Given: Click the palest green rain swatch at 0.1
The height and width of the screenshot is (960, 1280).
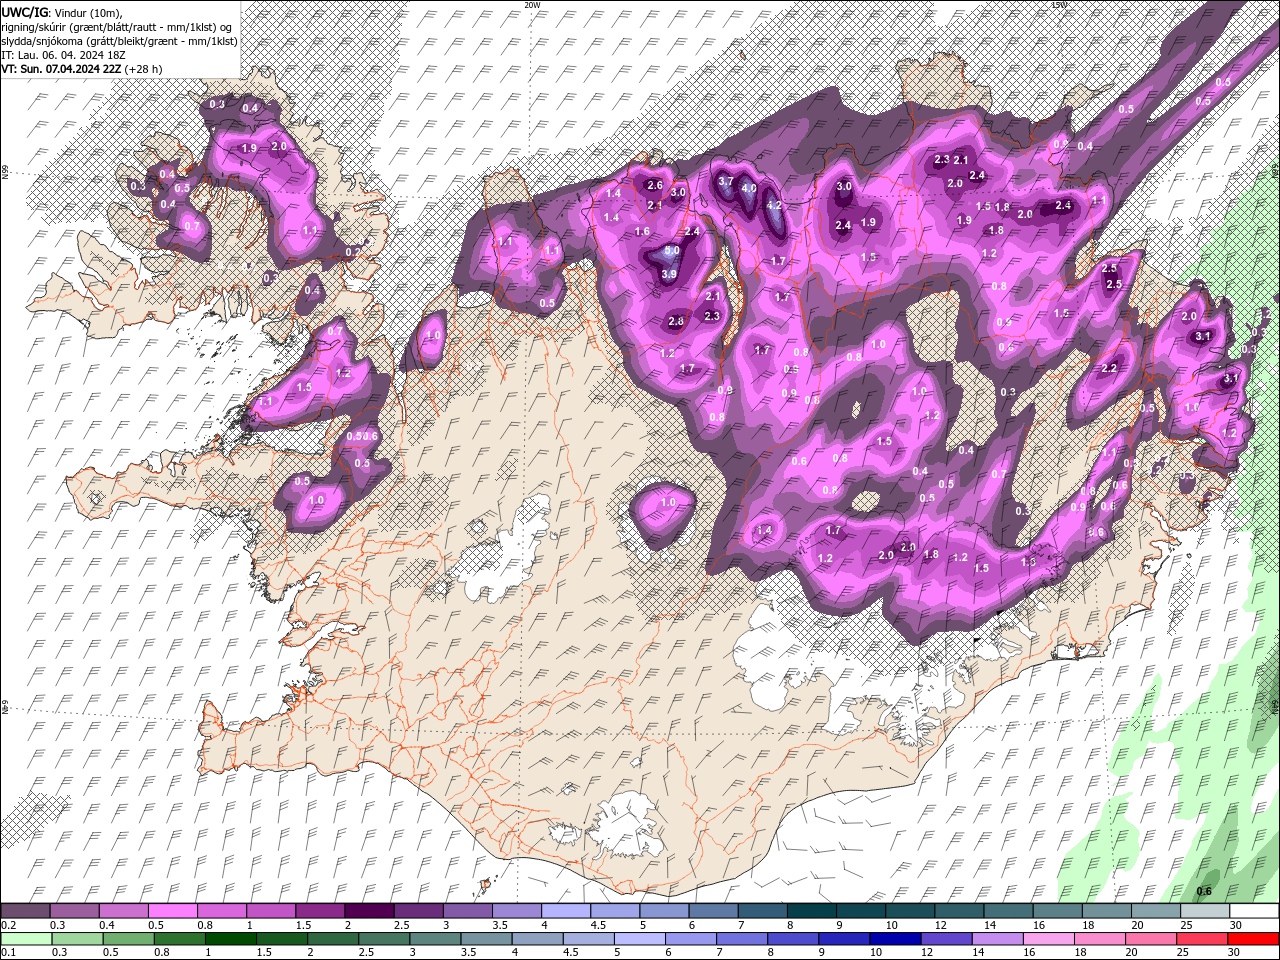Looking at the screenshot, I should pos(26,939).
